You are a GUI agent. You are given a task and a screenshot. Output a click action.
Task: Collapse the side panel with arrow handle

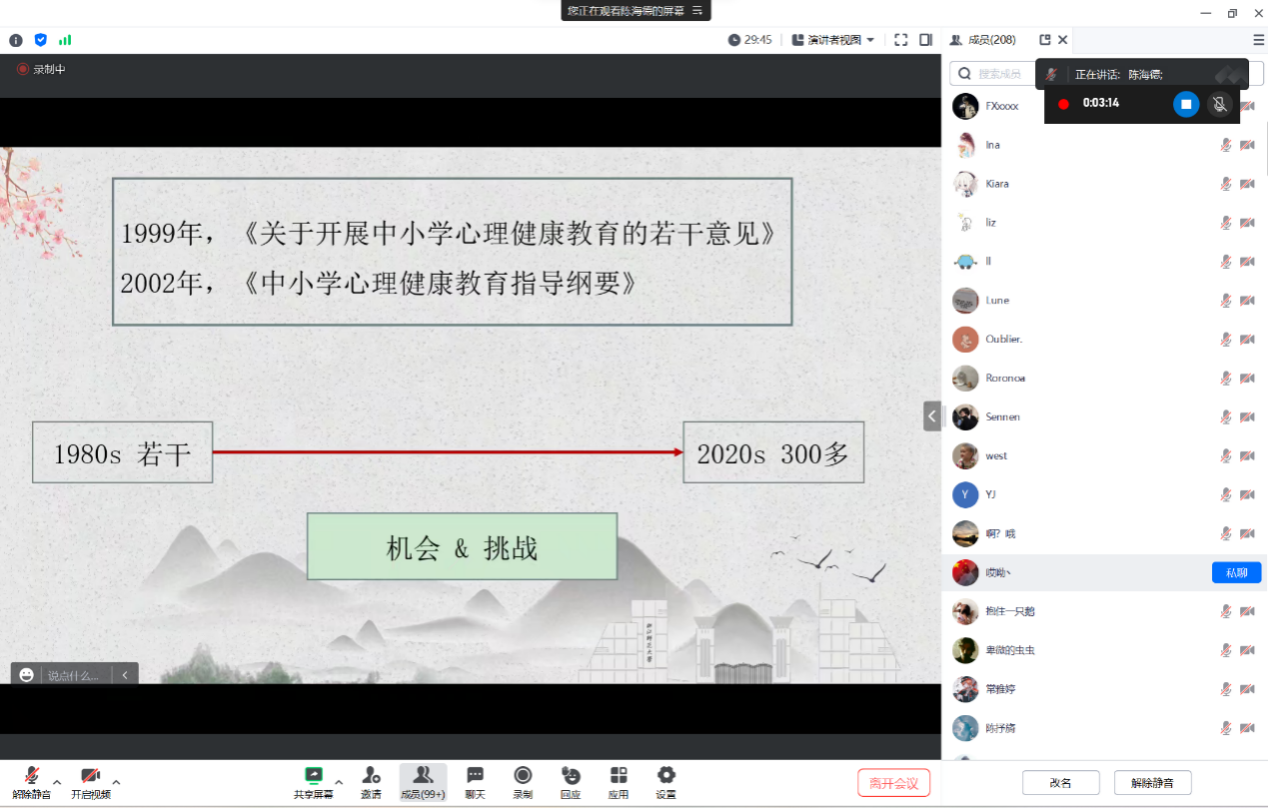coord(932,416)
